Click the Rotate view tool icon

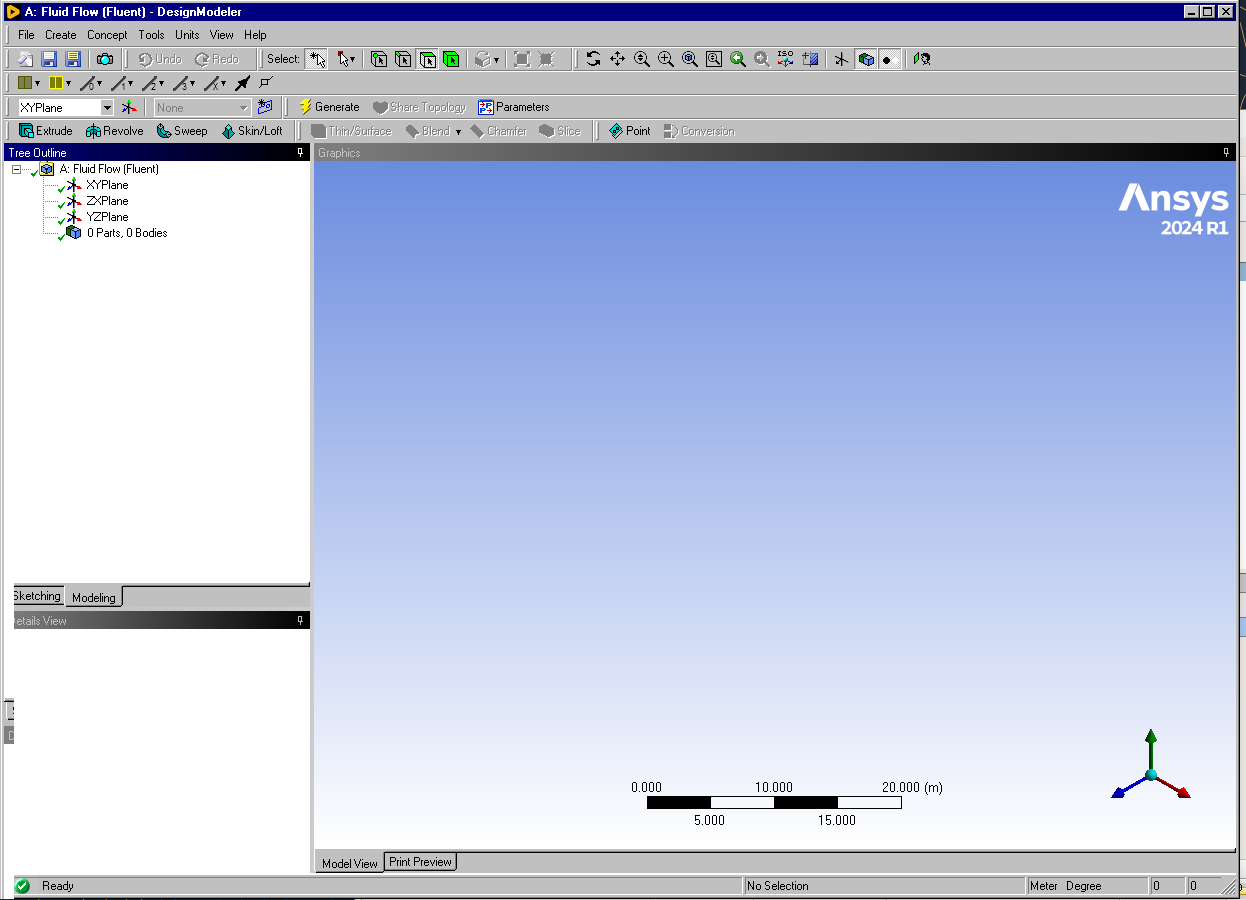pyautogui.click(x=593, y=59)
